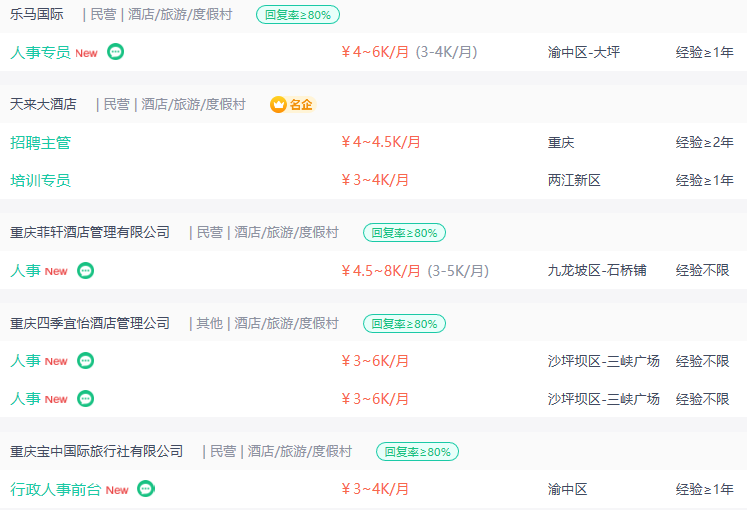747x510 pixels.
Task: Click 回复率≥80% badge next to 乐马国际
Action: click(x=298, y=15)
